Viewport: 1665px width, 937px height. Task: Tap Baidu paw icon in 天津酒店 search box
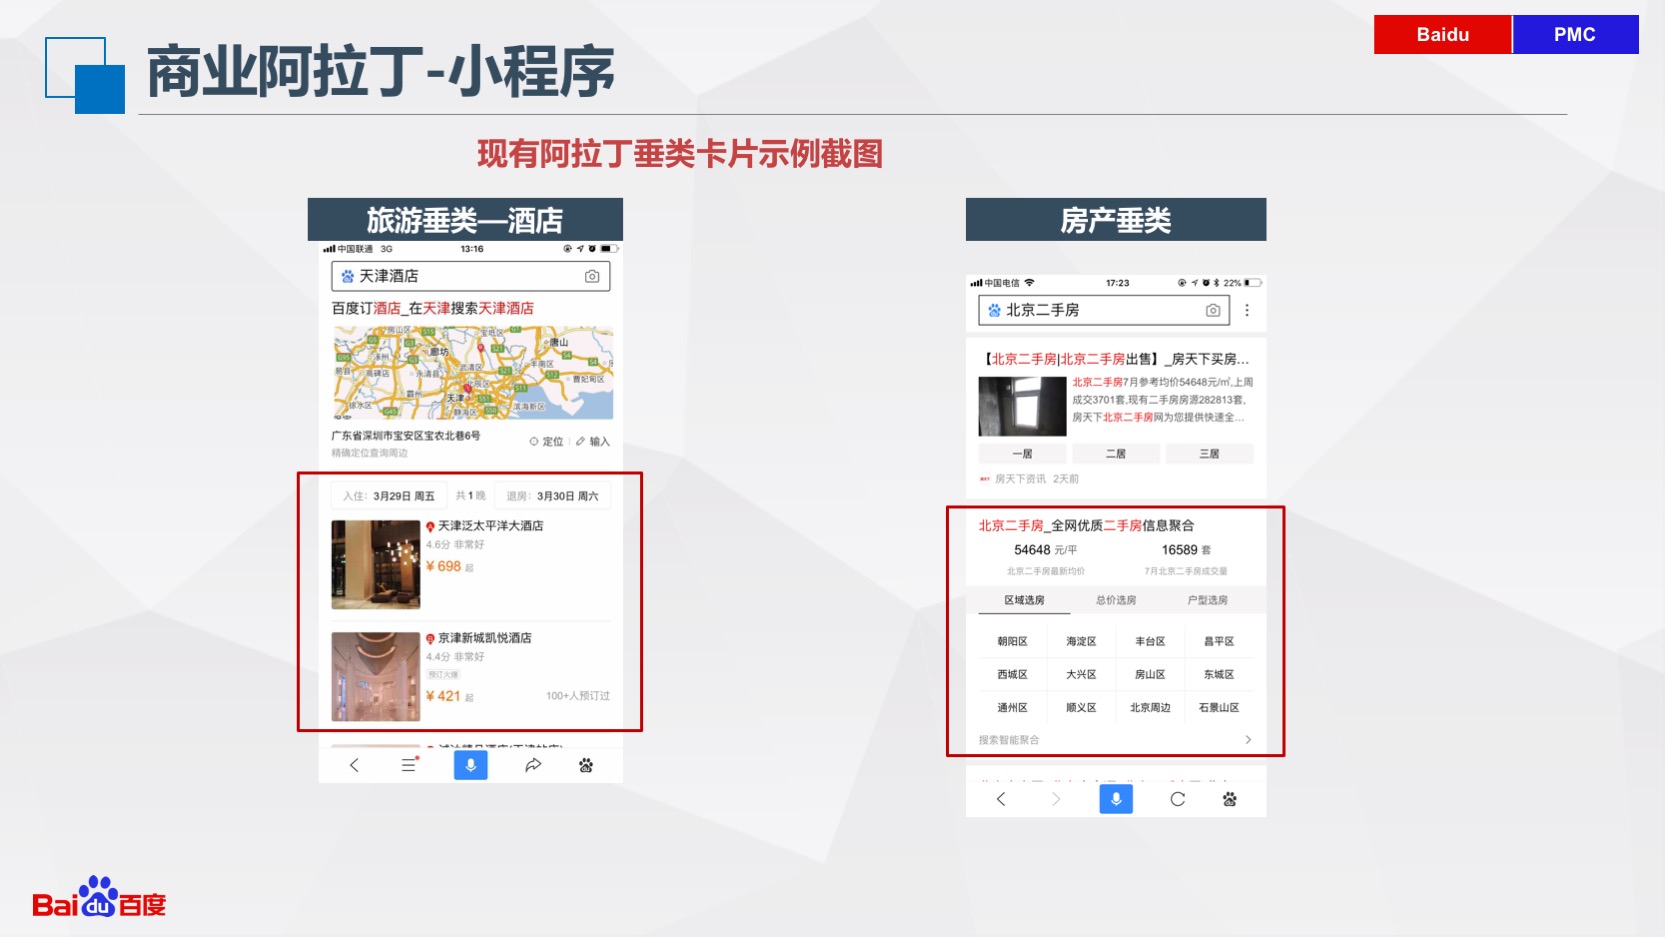pyautogui.click(x=347, y=276)
